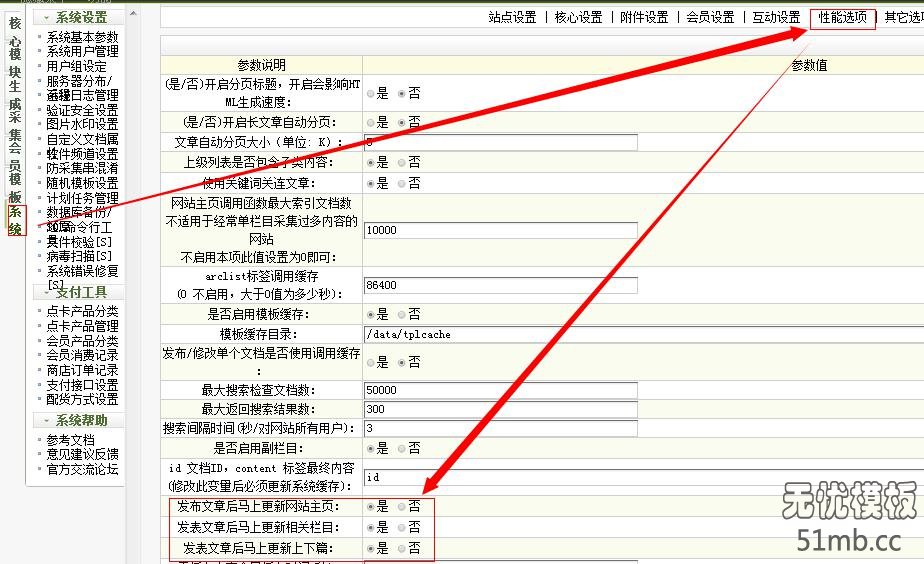
Task: Switch to 附件设置 tab
Action: [x=644, y=18]
